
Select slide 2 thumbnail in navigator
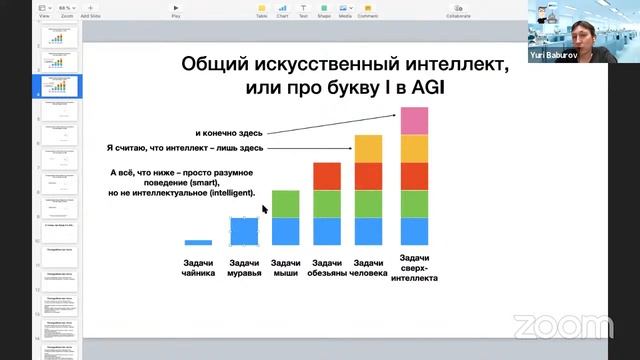pos(60,37)
